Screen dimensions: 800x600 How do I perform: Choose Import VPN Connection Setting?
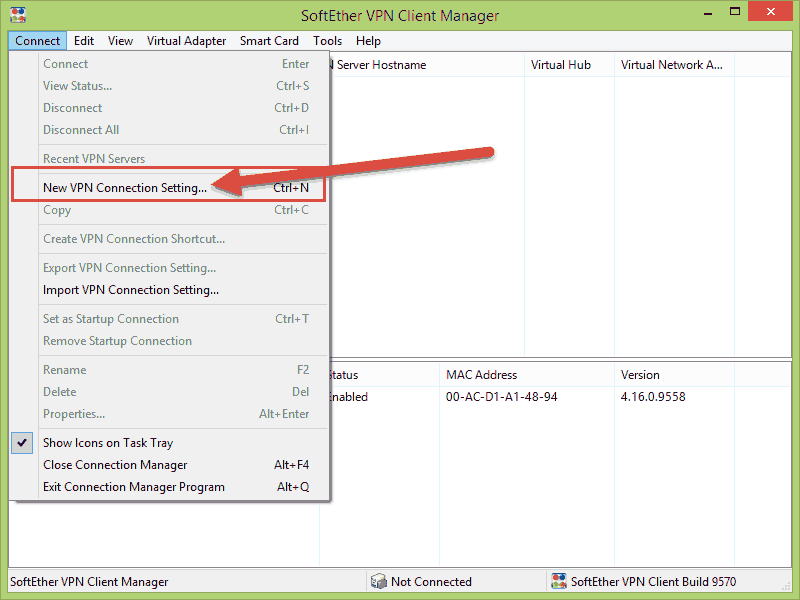click(168, 290)
